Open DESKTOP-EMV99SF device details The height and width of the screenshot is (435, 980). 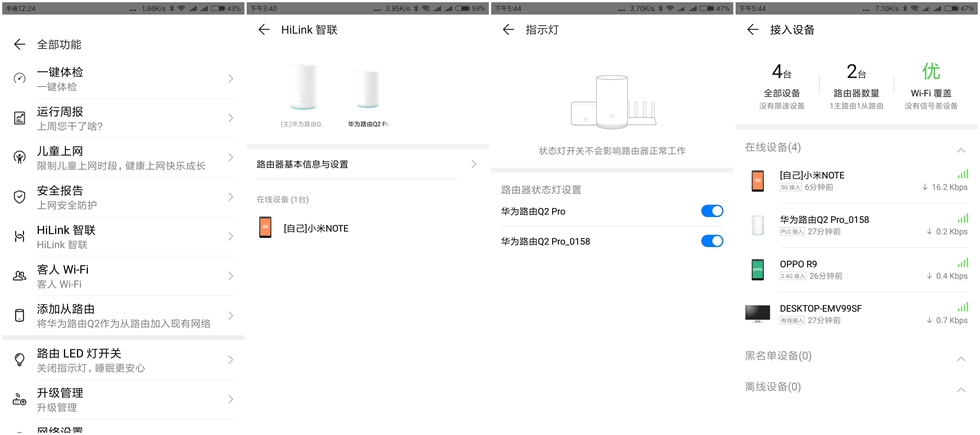coord(858,314)
